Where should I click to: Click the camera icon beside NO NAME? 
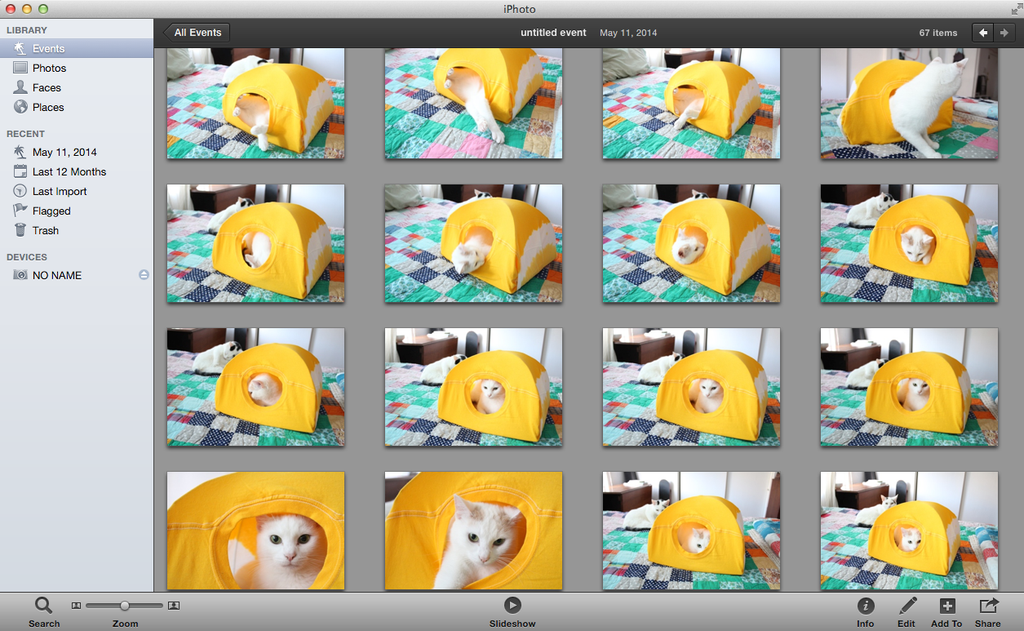pyautogui.click(x=20, y=275)
